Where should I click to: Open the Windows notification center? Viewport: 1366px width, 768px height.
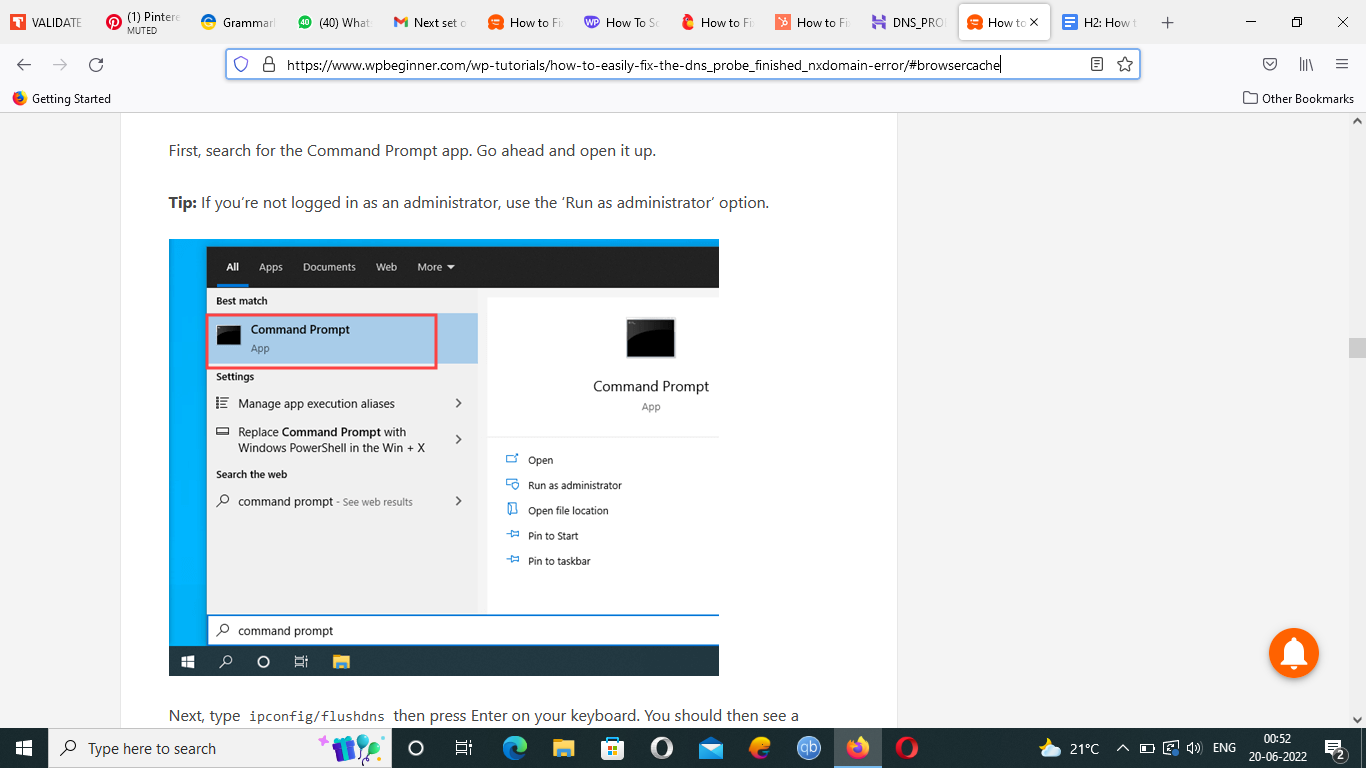click(1334, 748)
